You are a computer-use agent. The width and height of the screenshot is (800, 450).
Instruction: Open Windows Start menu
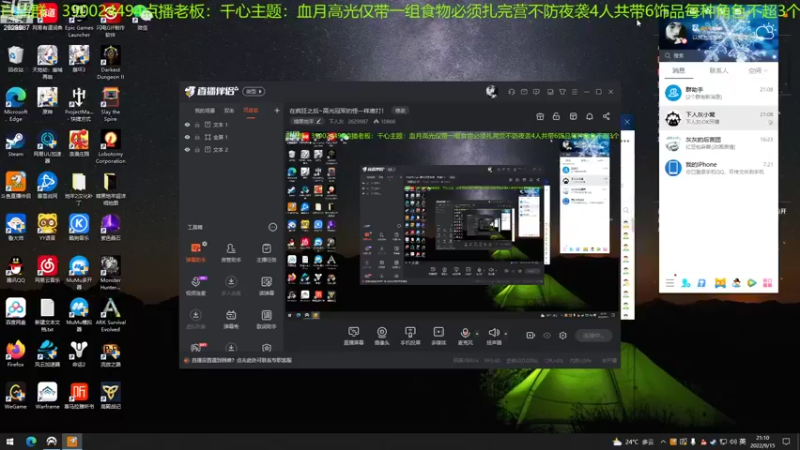coord(10,442)
